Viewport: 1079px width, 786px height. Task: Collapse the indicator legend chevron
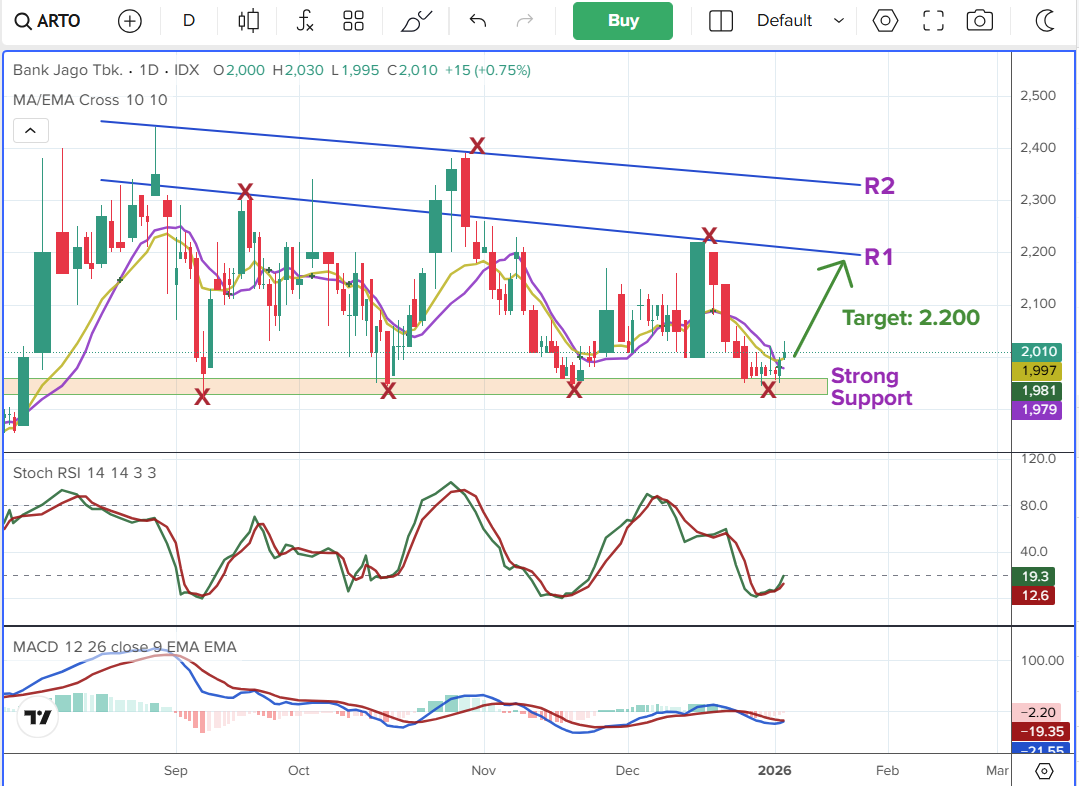[x=30, y=130]
